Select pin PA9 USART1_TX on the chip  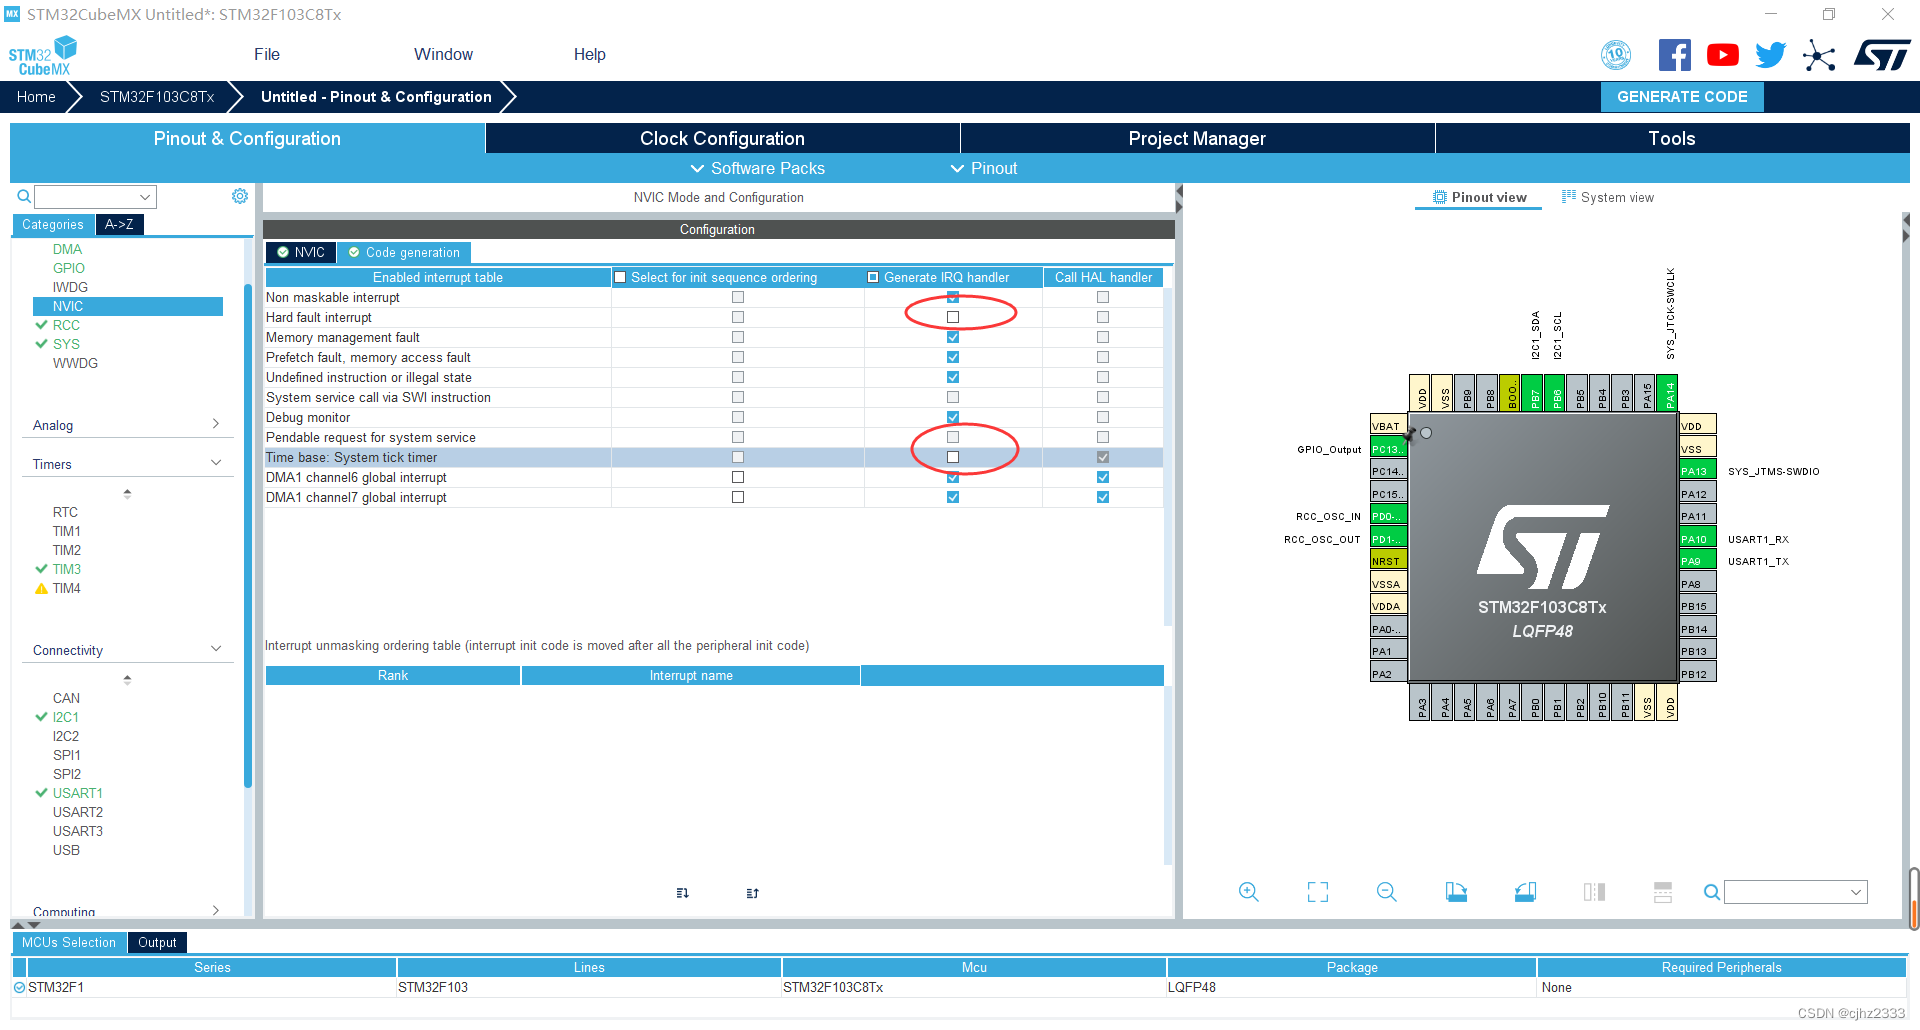coord(1697,561)
